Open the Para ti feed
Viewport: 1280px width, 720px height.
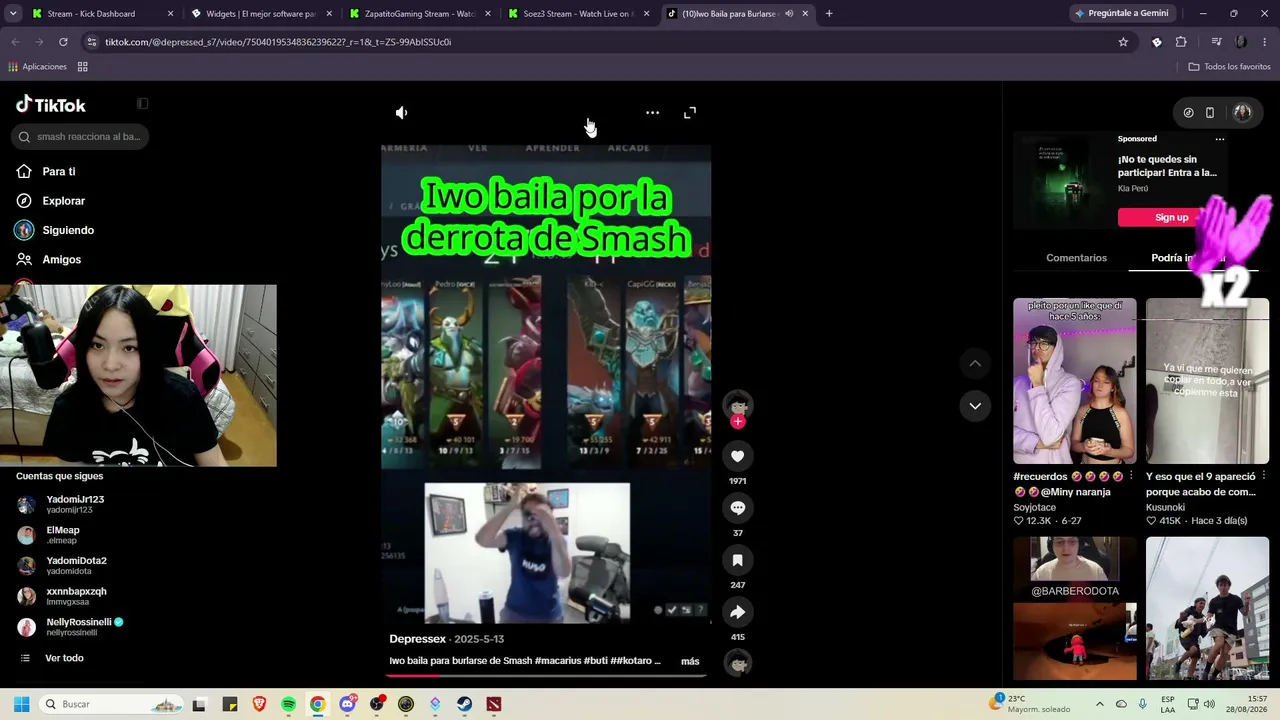point(59,172)
